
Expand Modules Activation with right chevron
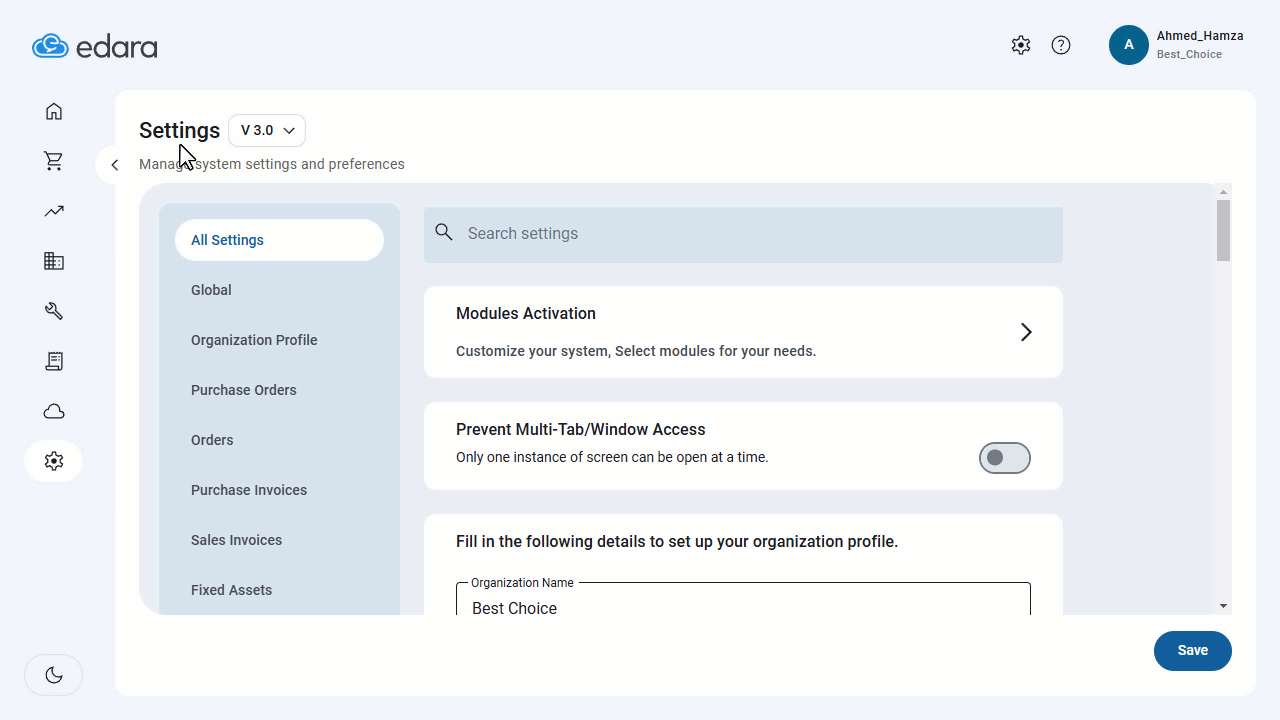(x=1026, y=332)
